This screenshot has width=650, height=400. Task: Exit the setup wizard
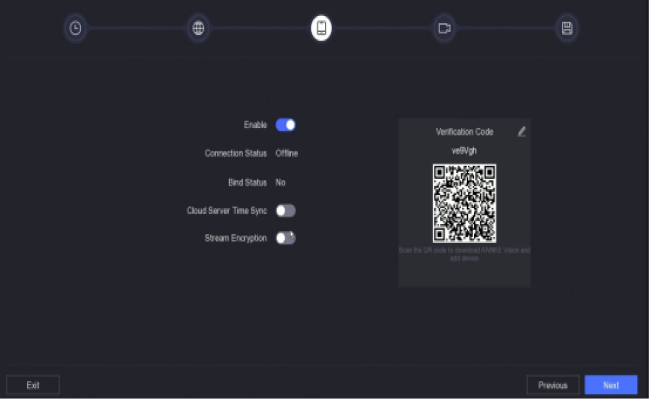pos(33,385)
